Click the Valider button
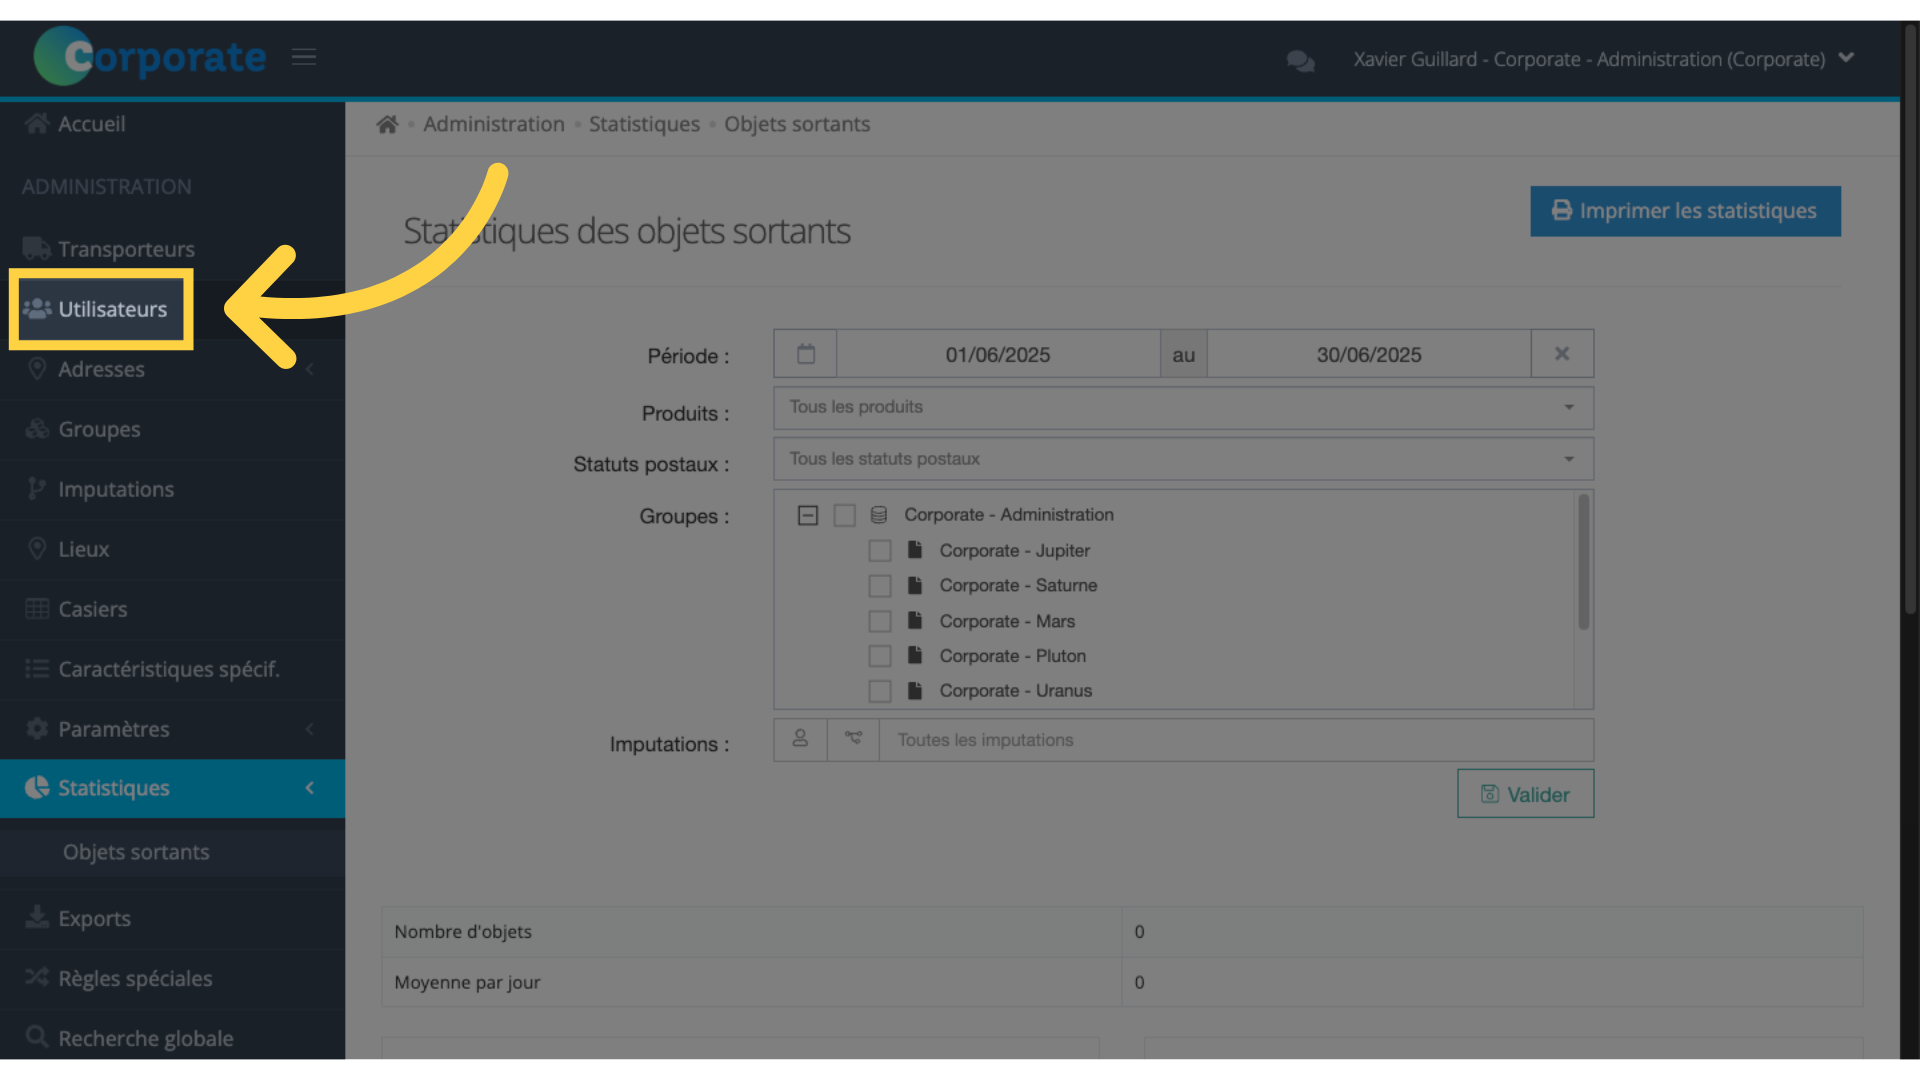 pyautogui.click(x=1525, y=794)
